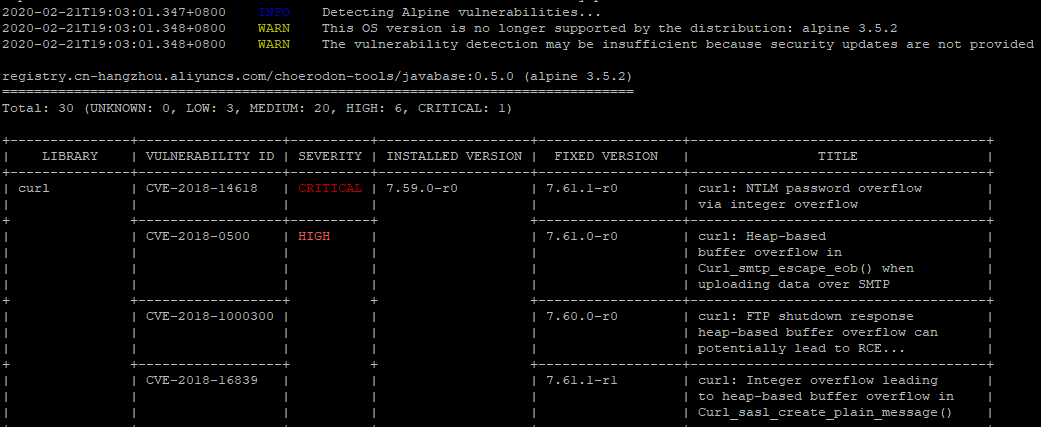Select fixed version 7.61.0-r0

(x=582, y=236)
